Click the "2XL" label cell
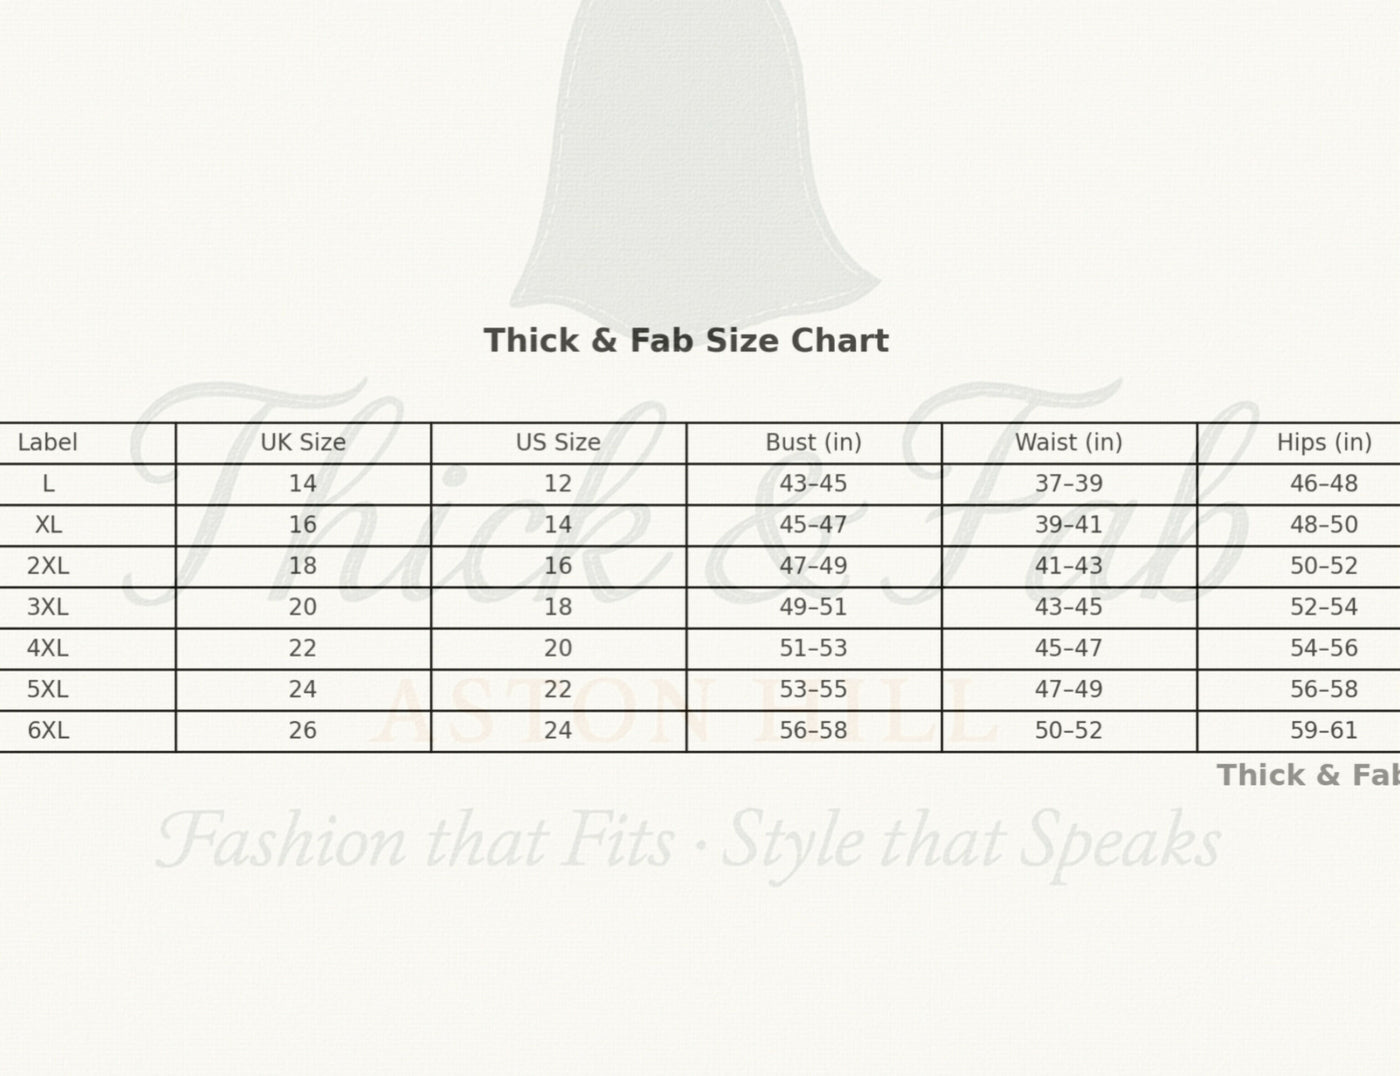This screenshot has width=1400, height=1076. click(48, 566)
